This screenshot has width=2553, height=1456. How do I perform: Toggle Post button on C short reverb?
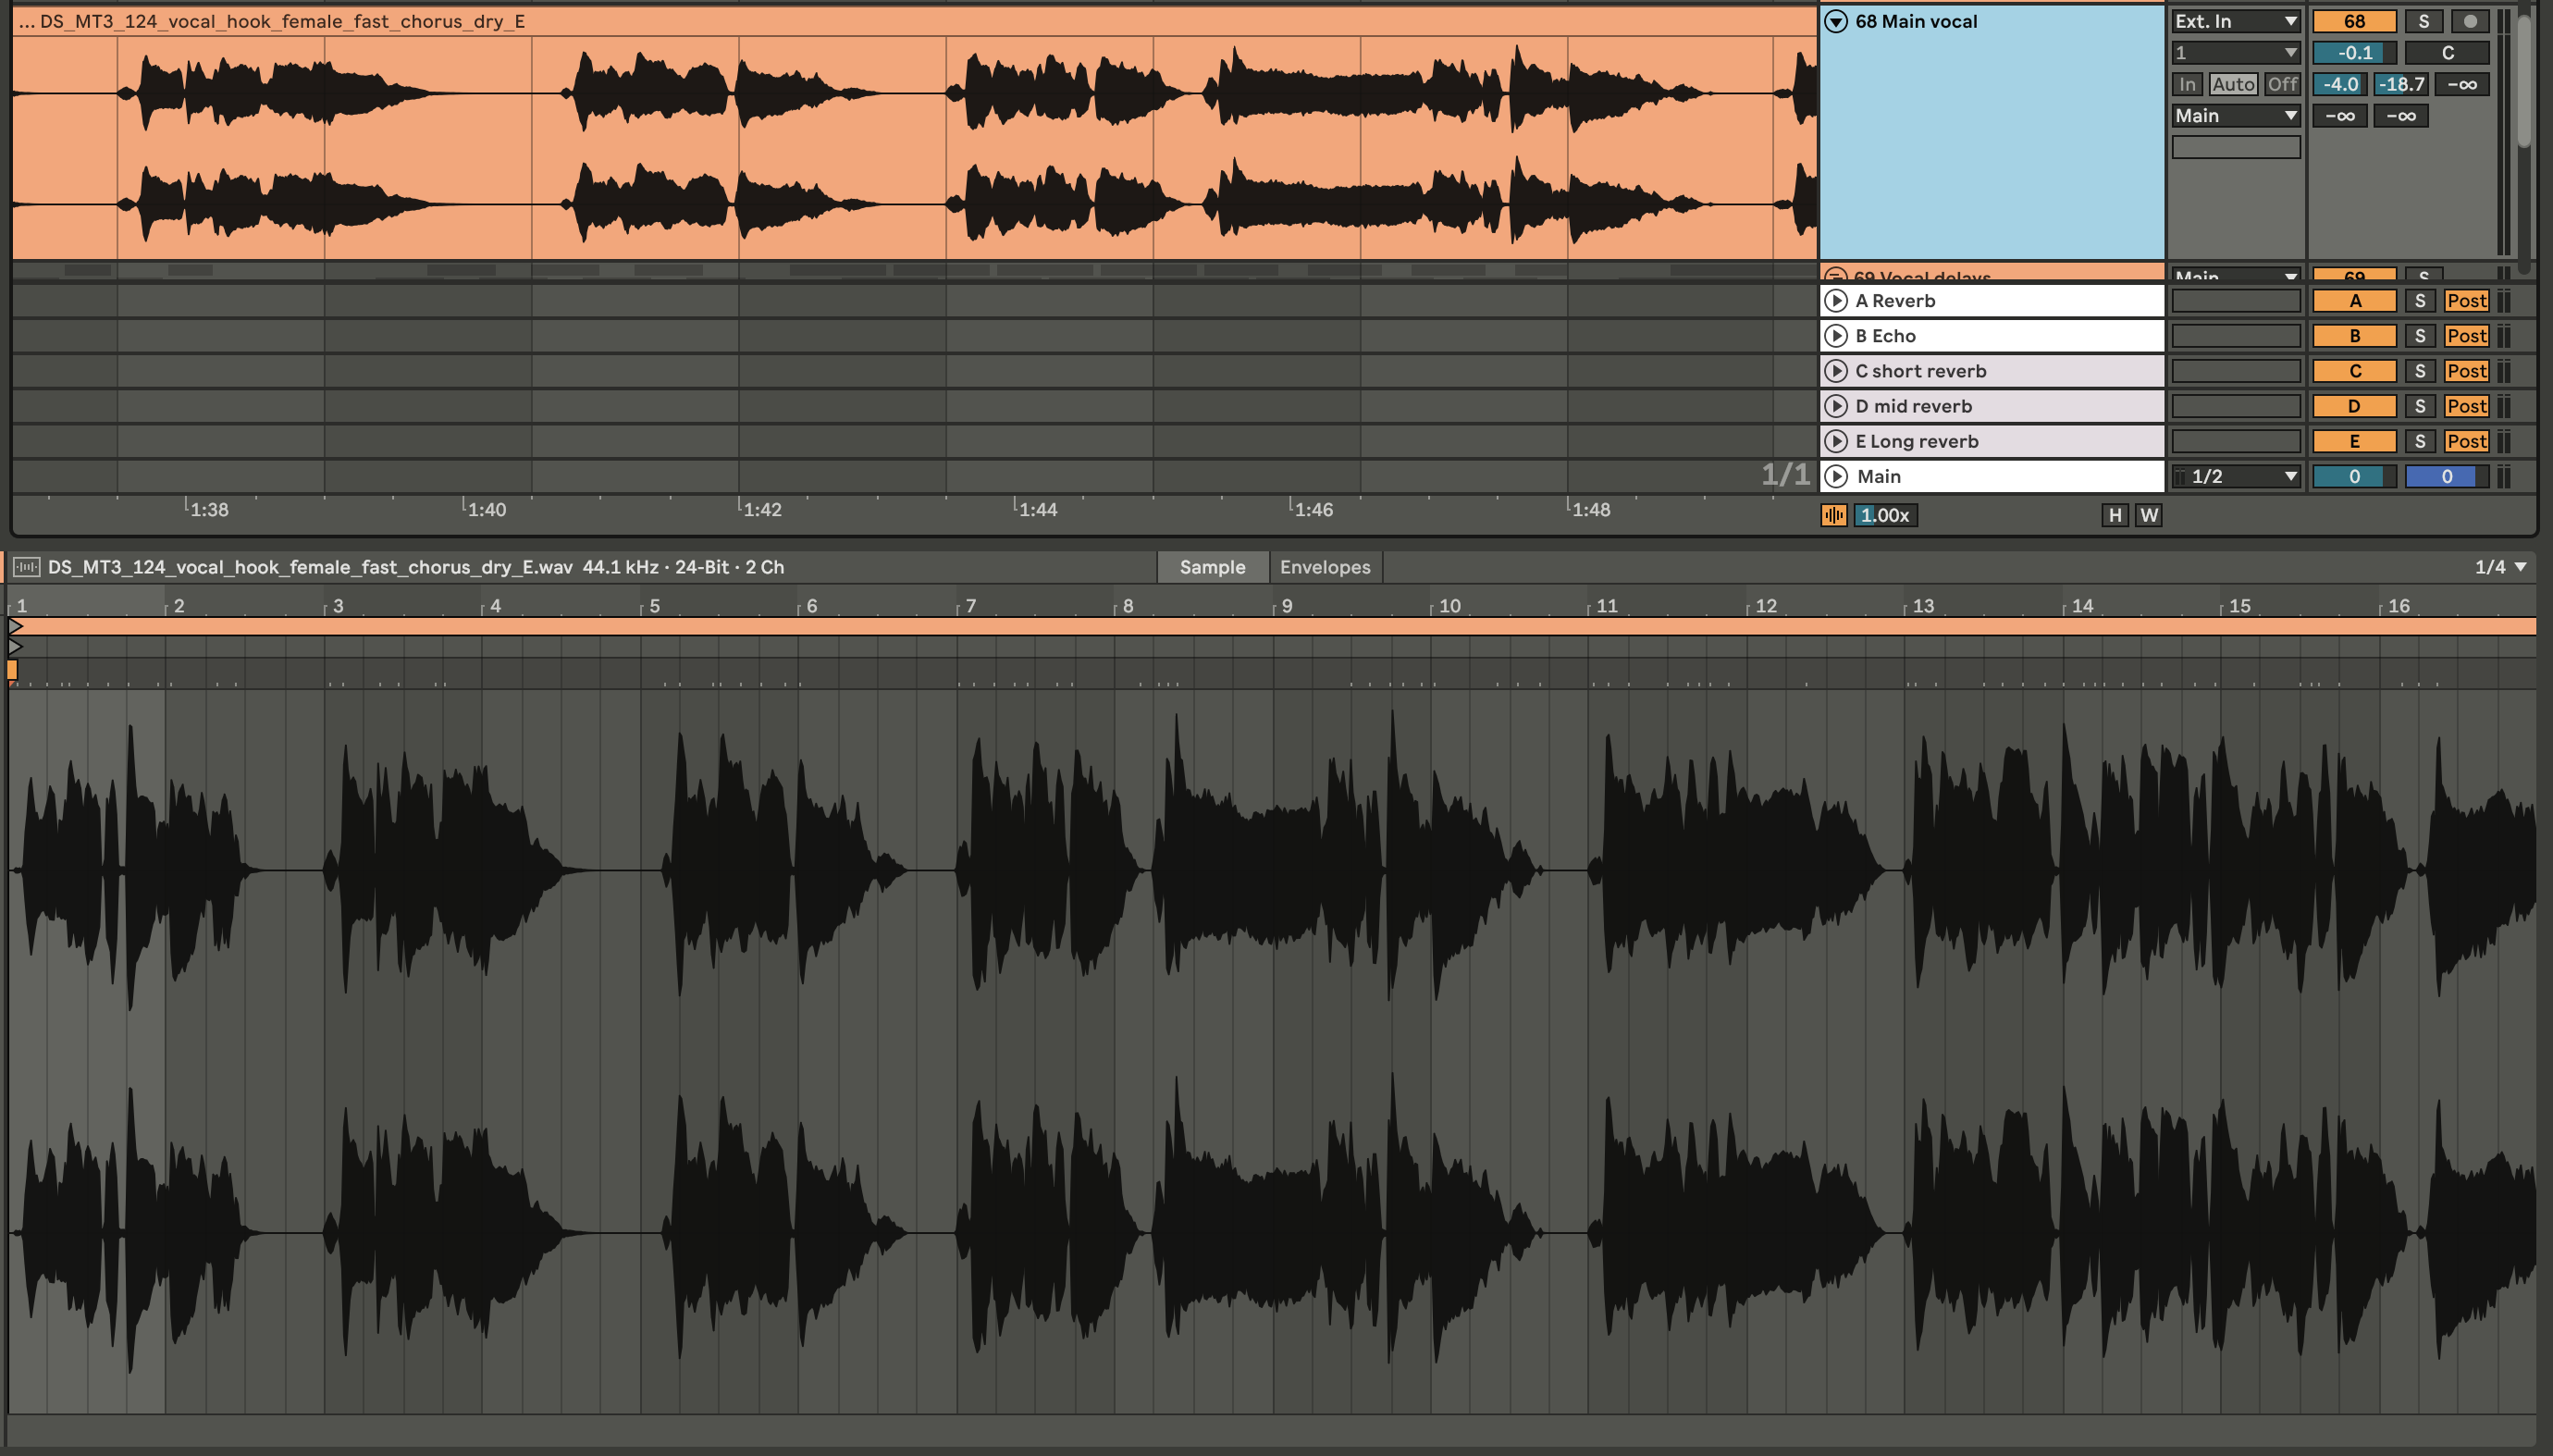(2466, 371)
